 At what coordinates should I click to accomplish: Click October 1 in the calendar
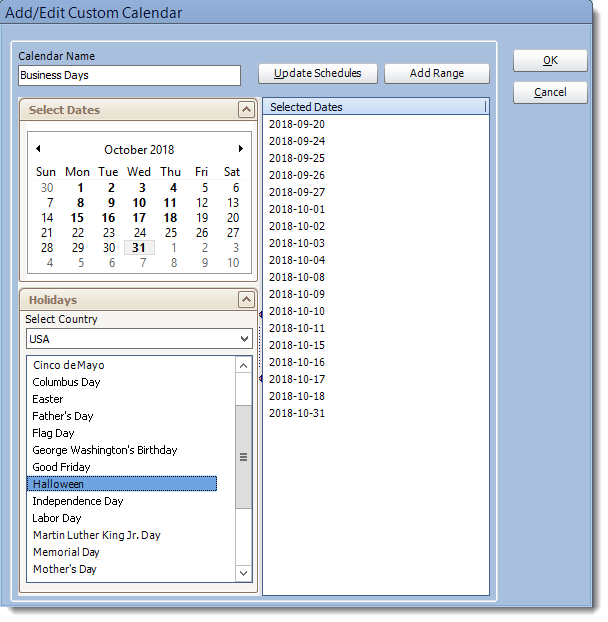[x=81, y=188]
